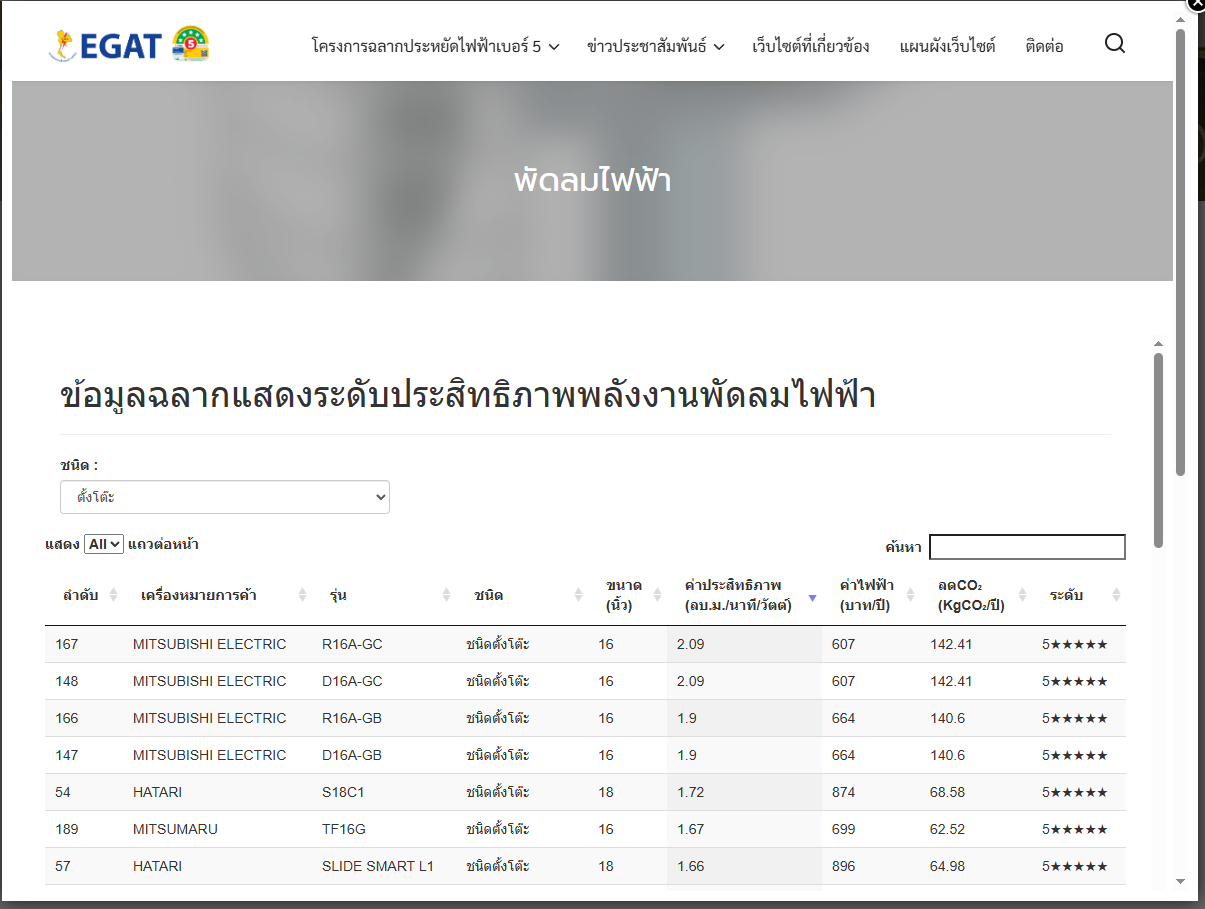Close the popup with the X button

[x=1195, y=5]
